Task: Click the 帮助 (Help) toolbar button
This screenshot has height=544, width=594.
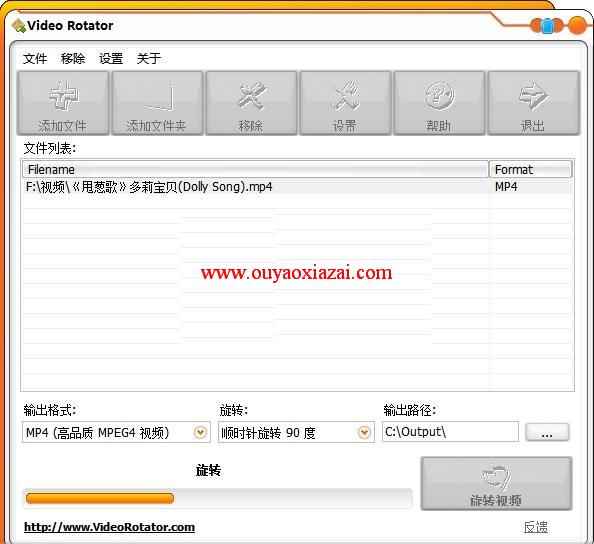Action: point(439,103)
